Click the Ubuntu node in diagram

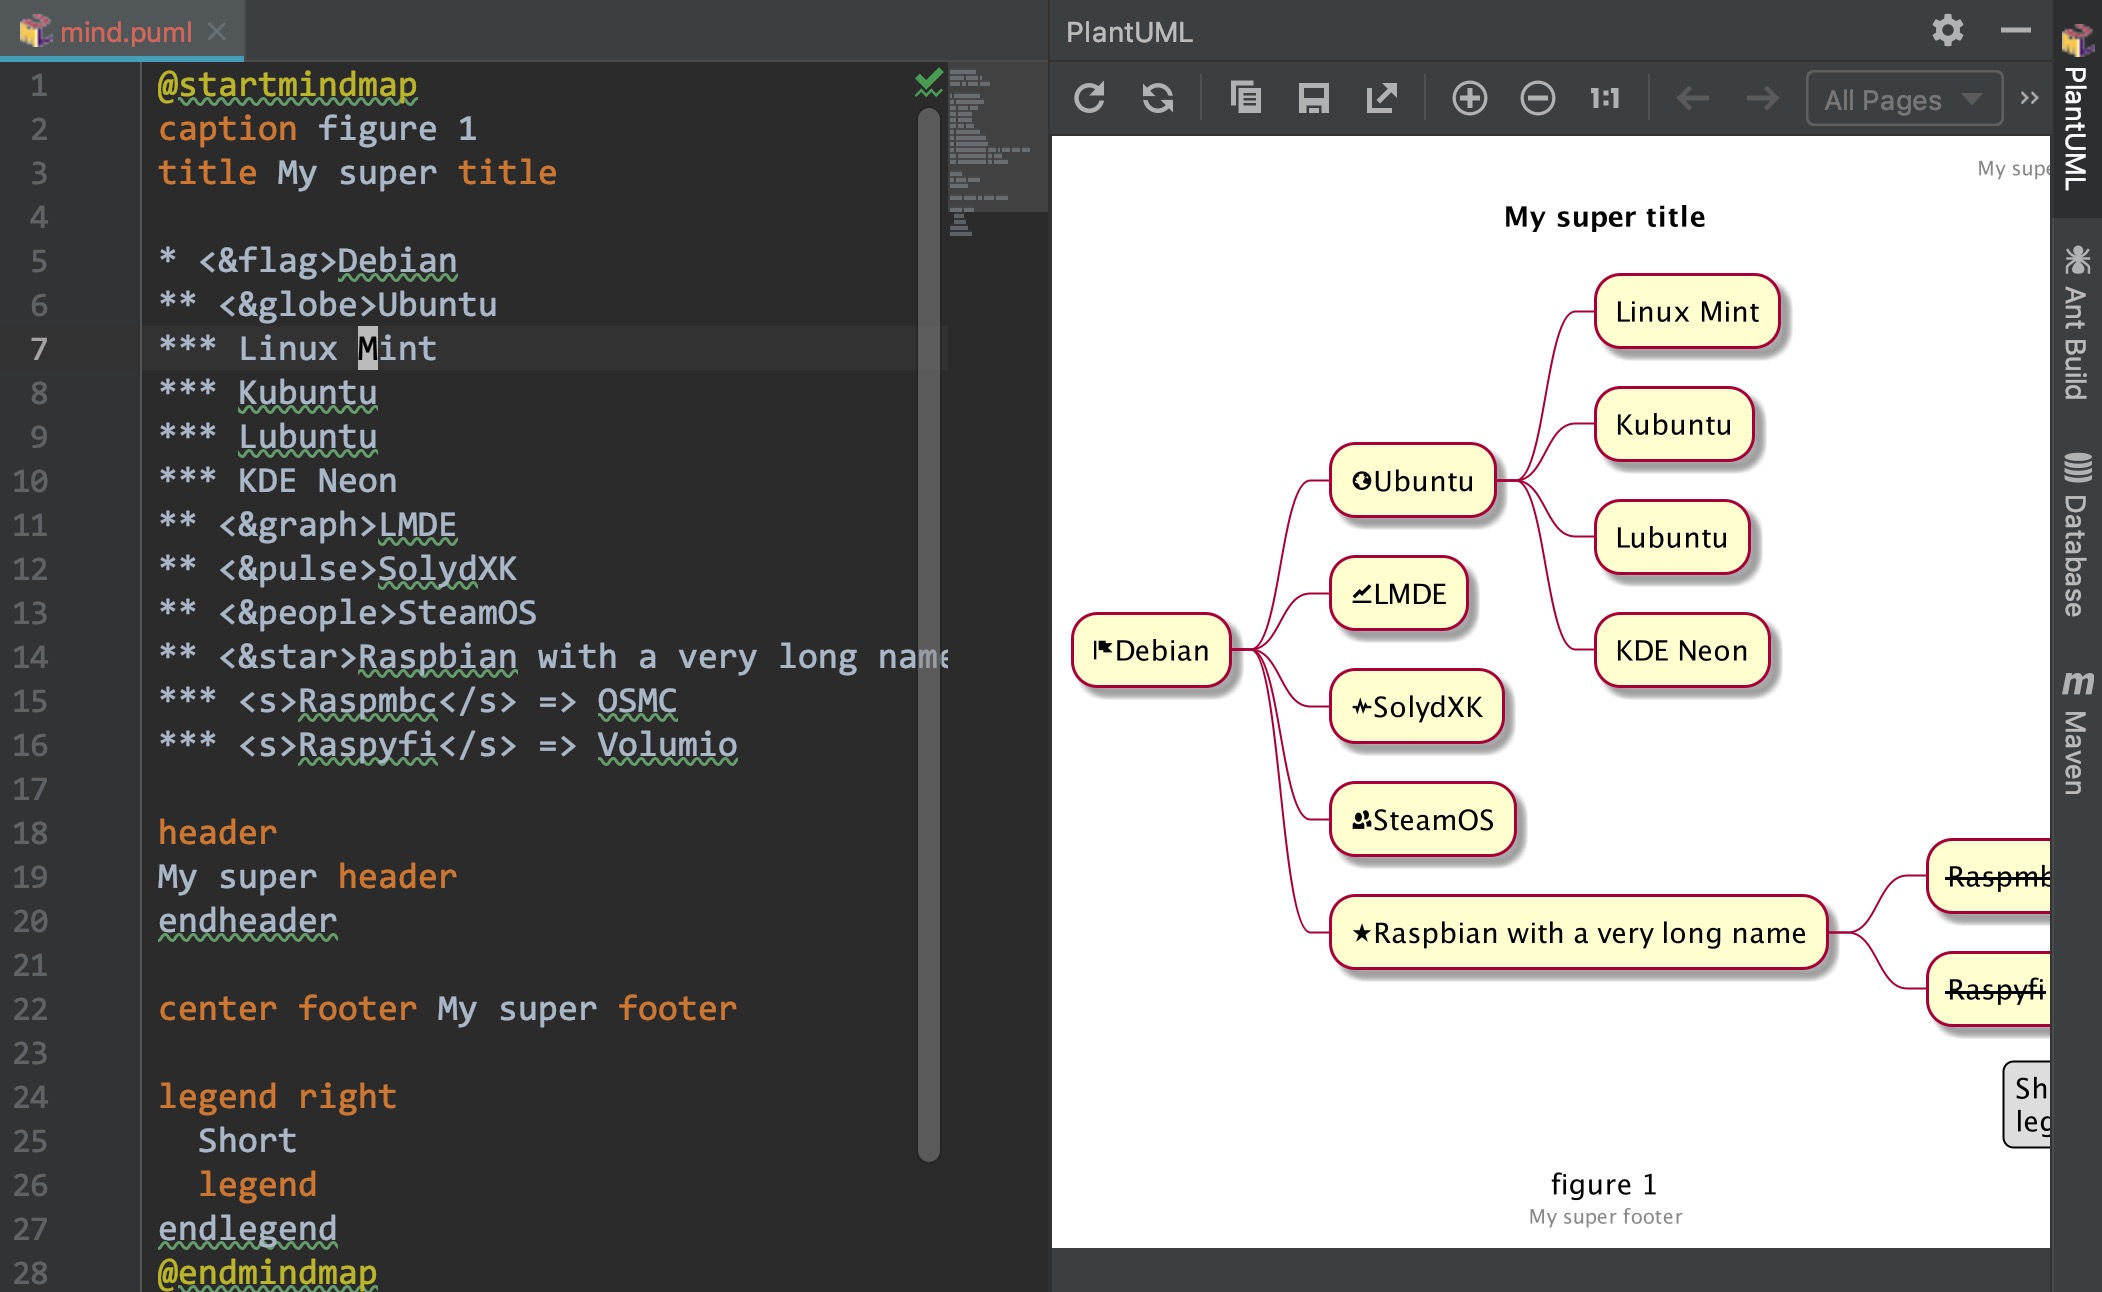click(1413, 481)
